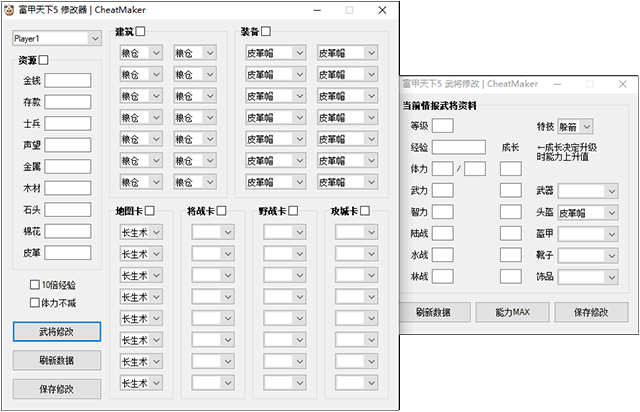Click 刷新数据 in the 武将修改 window
This screenshot has width=640, height=412.
click(435, 312)
